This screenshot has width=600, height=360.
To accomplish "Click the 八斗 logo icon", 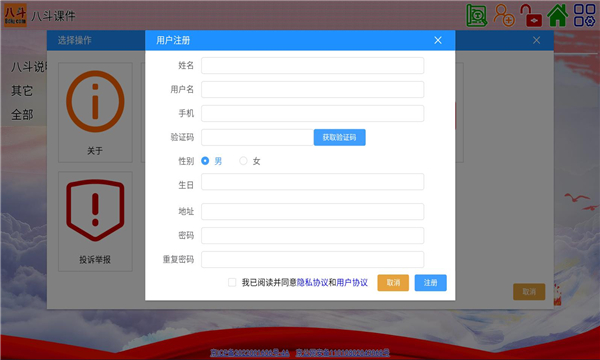I will click(x=15, y=15).
